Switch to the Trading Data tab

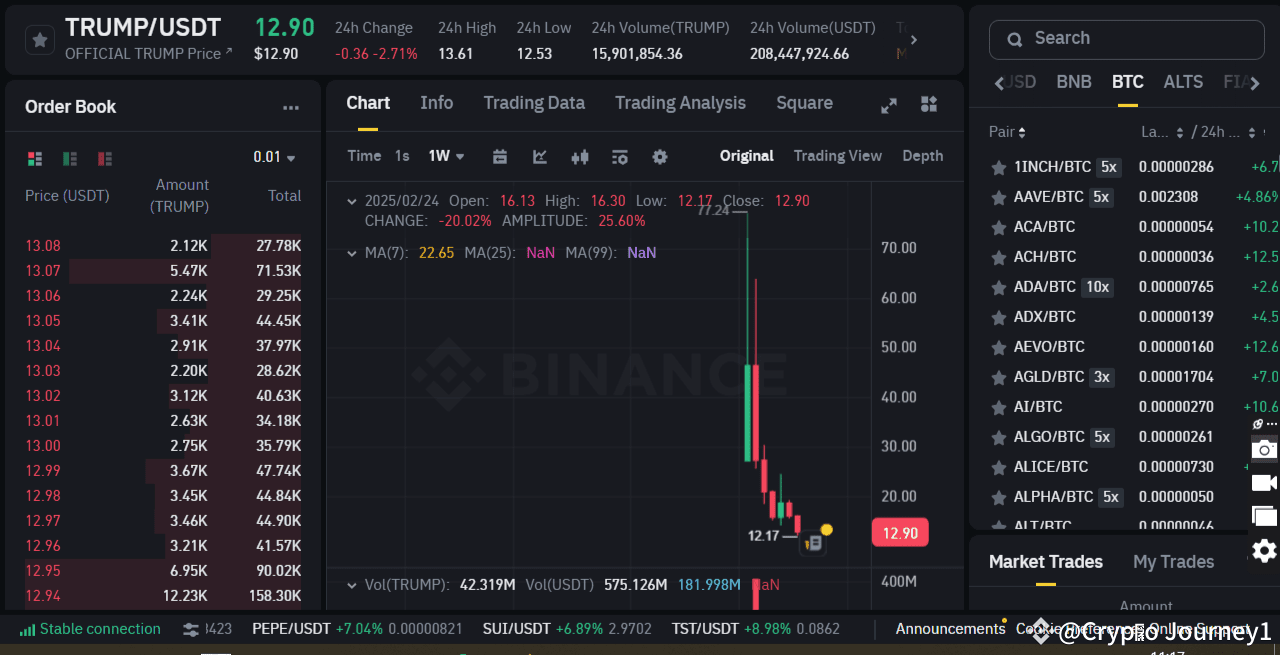tap(533, 103)
